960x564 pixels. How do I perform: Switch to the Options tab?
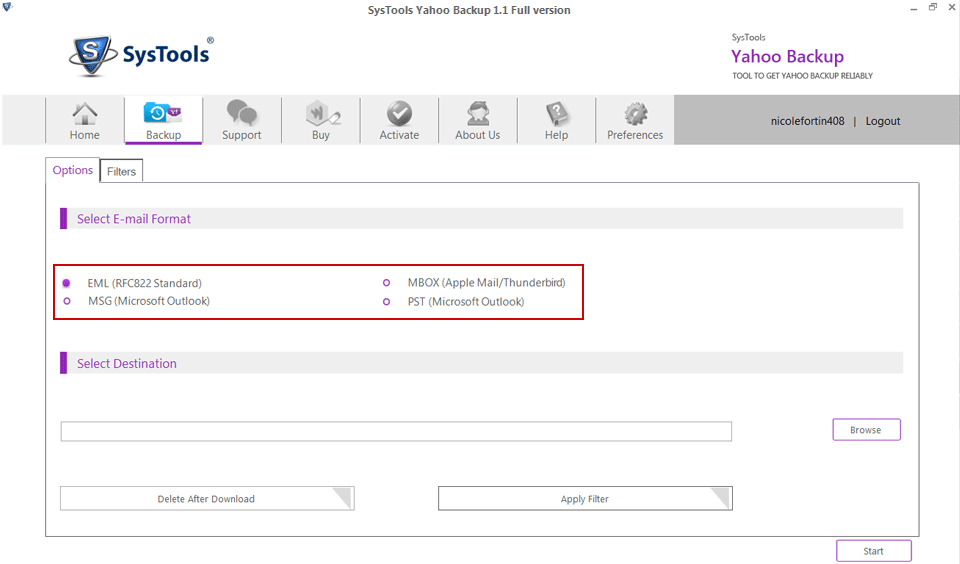pos(72,170)
